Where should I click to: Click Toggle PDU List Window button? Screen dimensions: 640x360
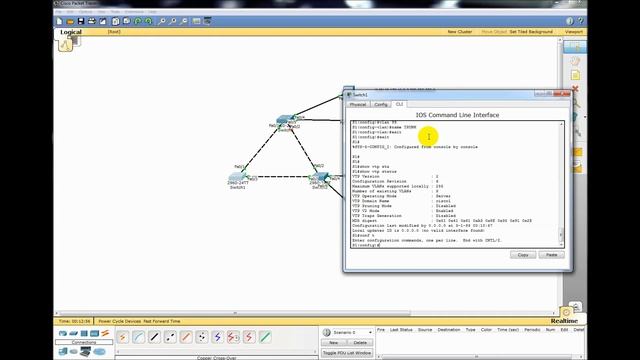pyautogui.click(x=347, y=353)
